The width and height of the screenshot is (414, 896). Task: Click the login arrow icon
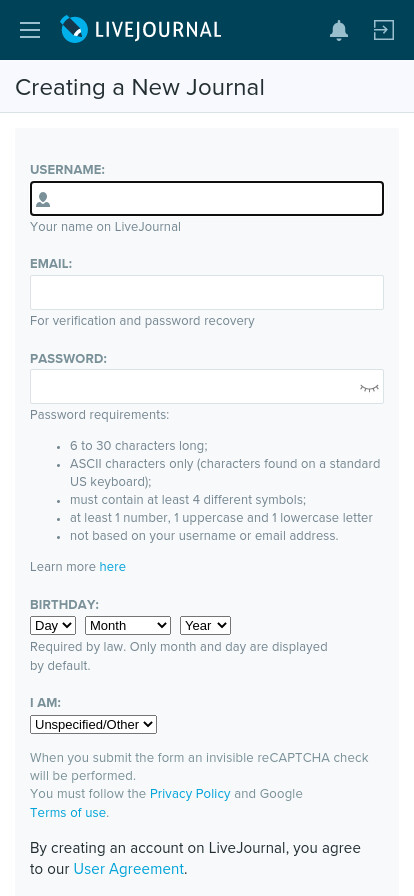[384, 30]
